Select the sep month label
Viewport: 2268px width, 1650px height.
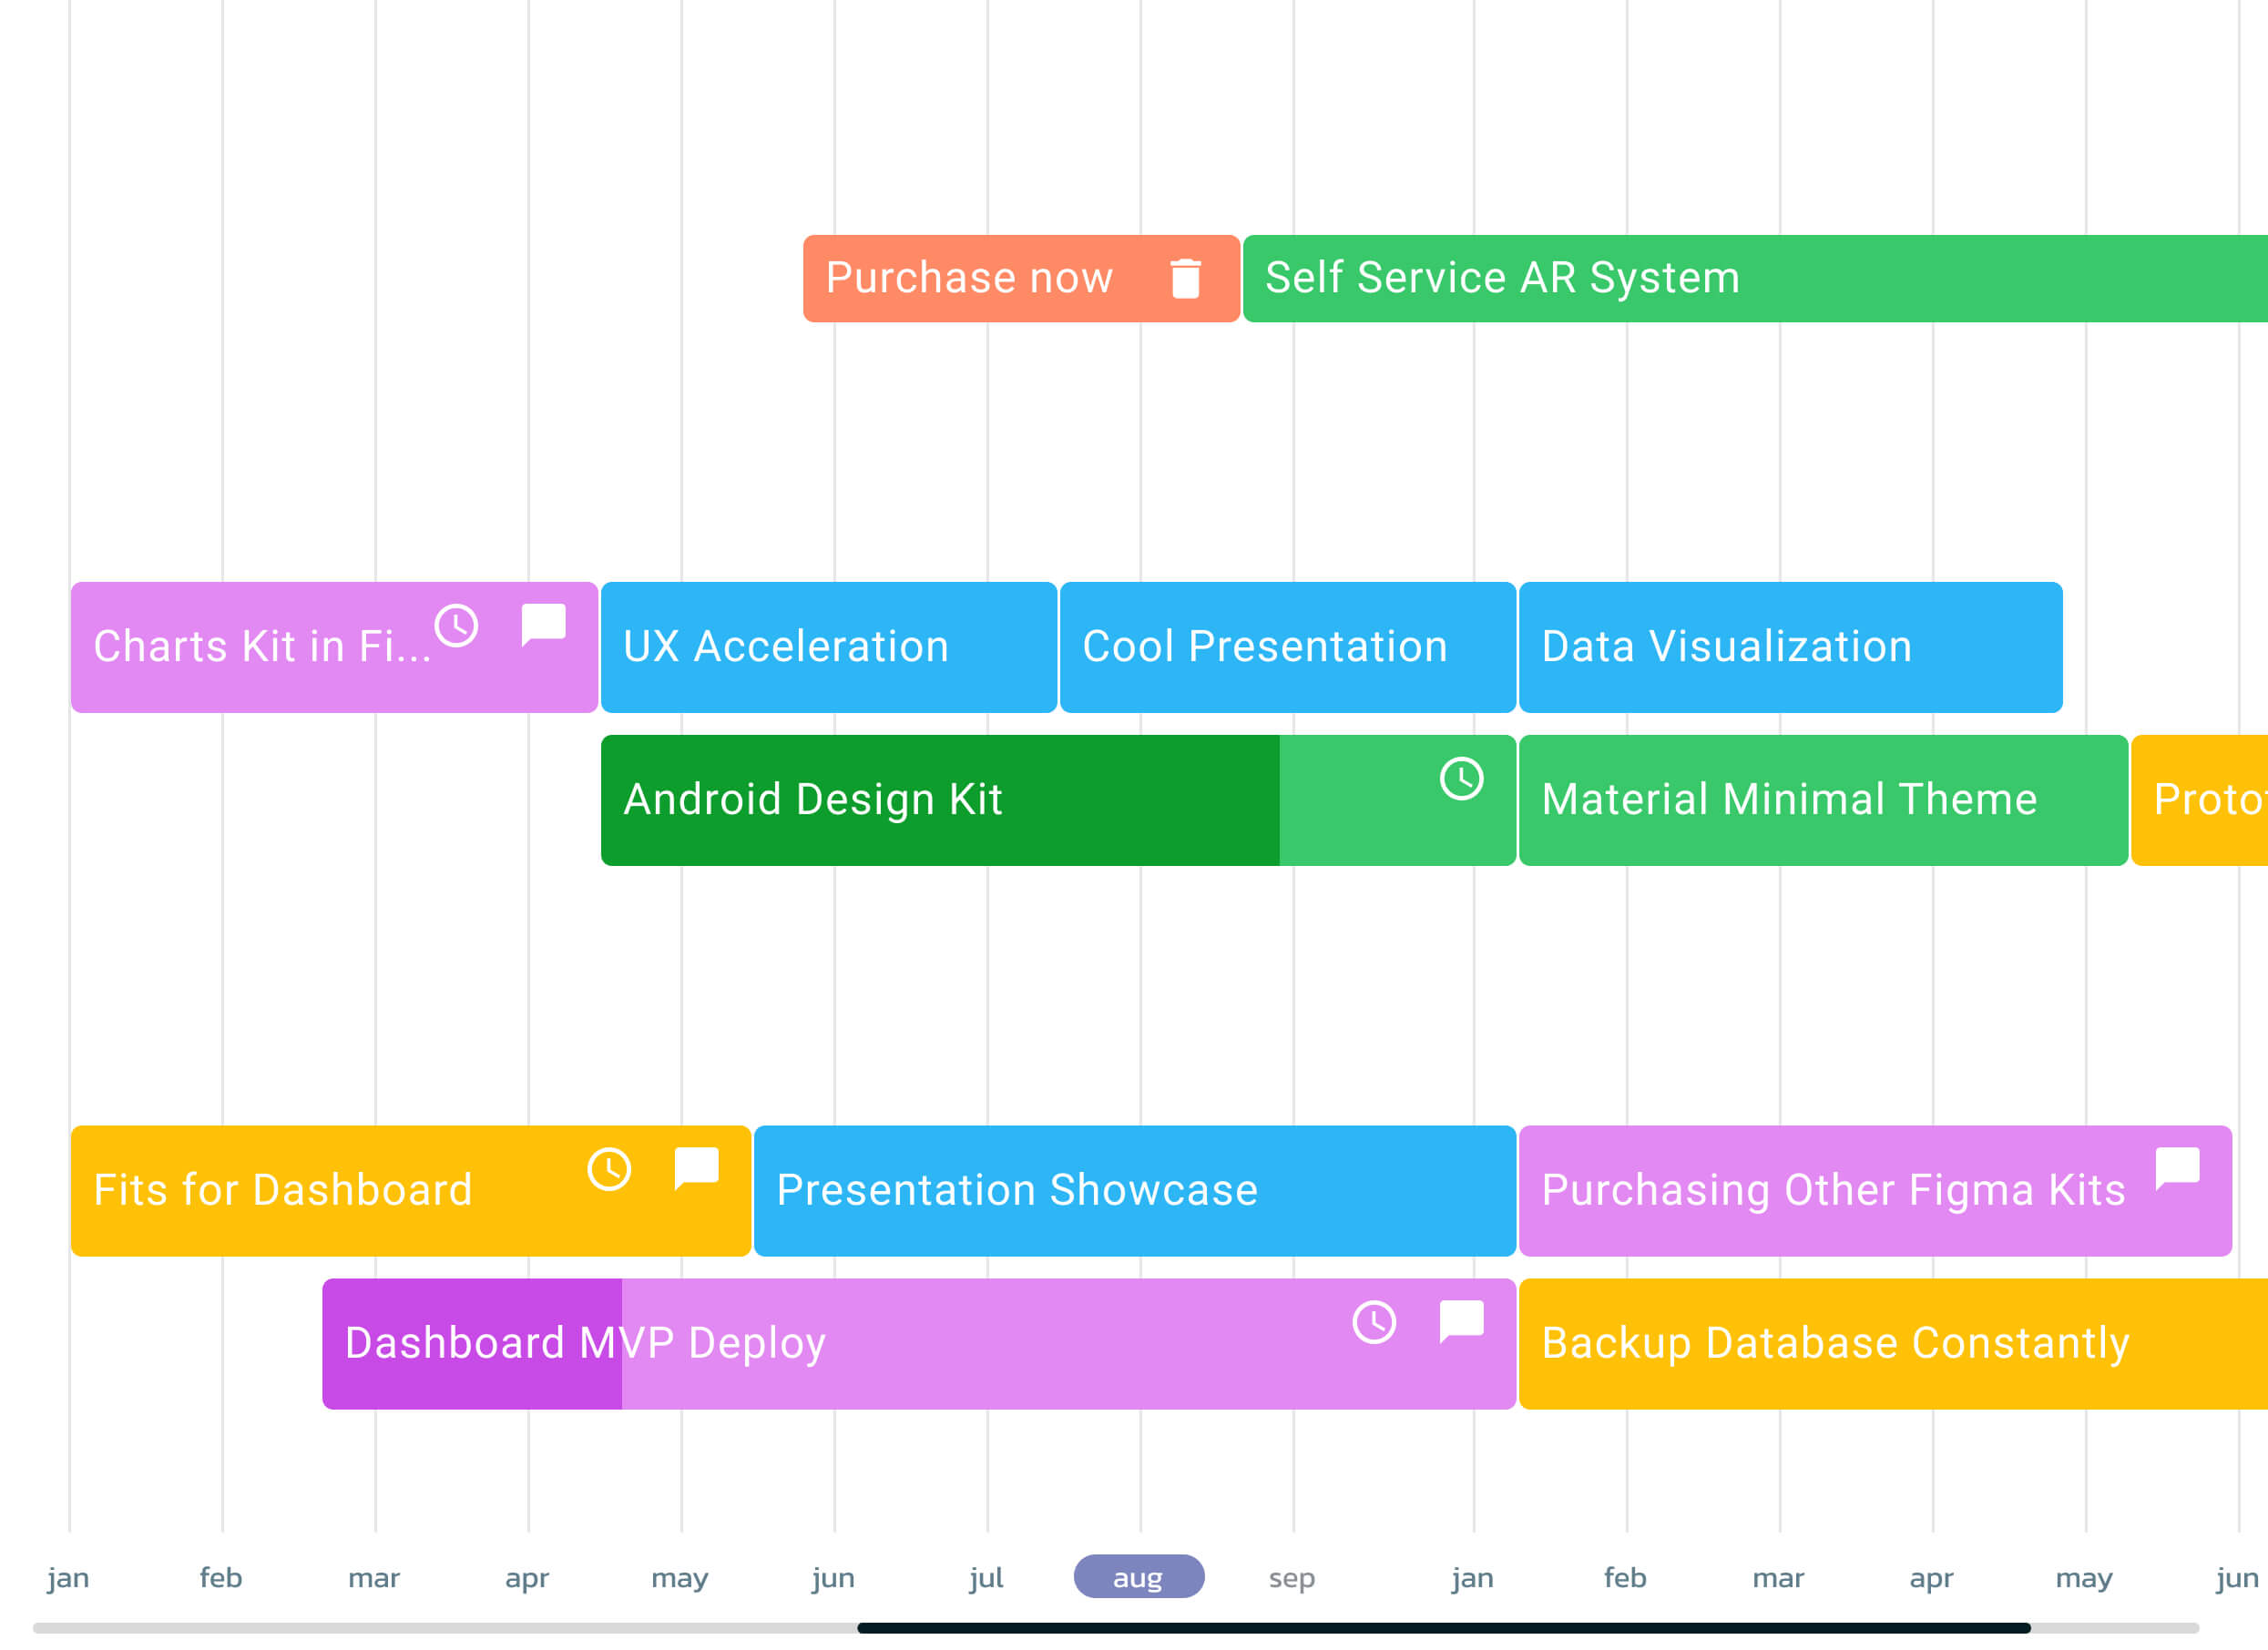coord(1291,1578)
